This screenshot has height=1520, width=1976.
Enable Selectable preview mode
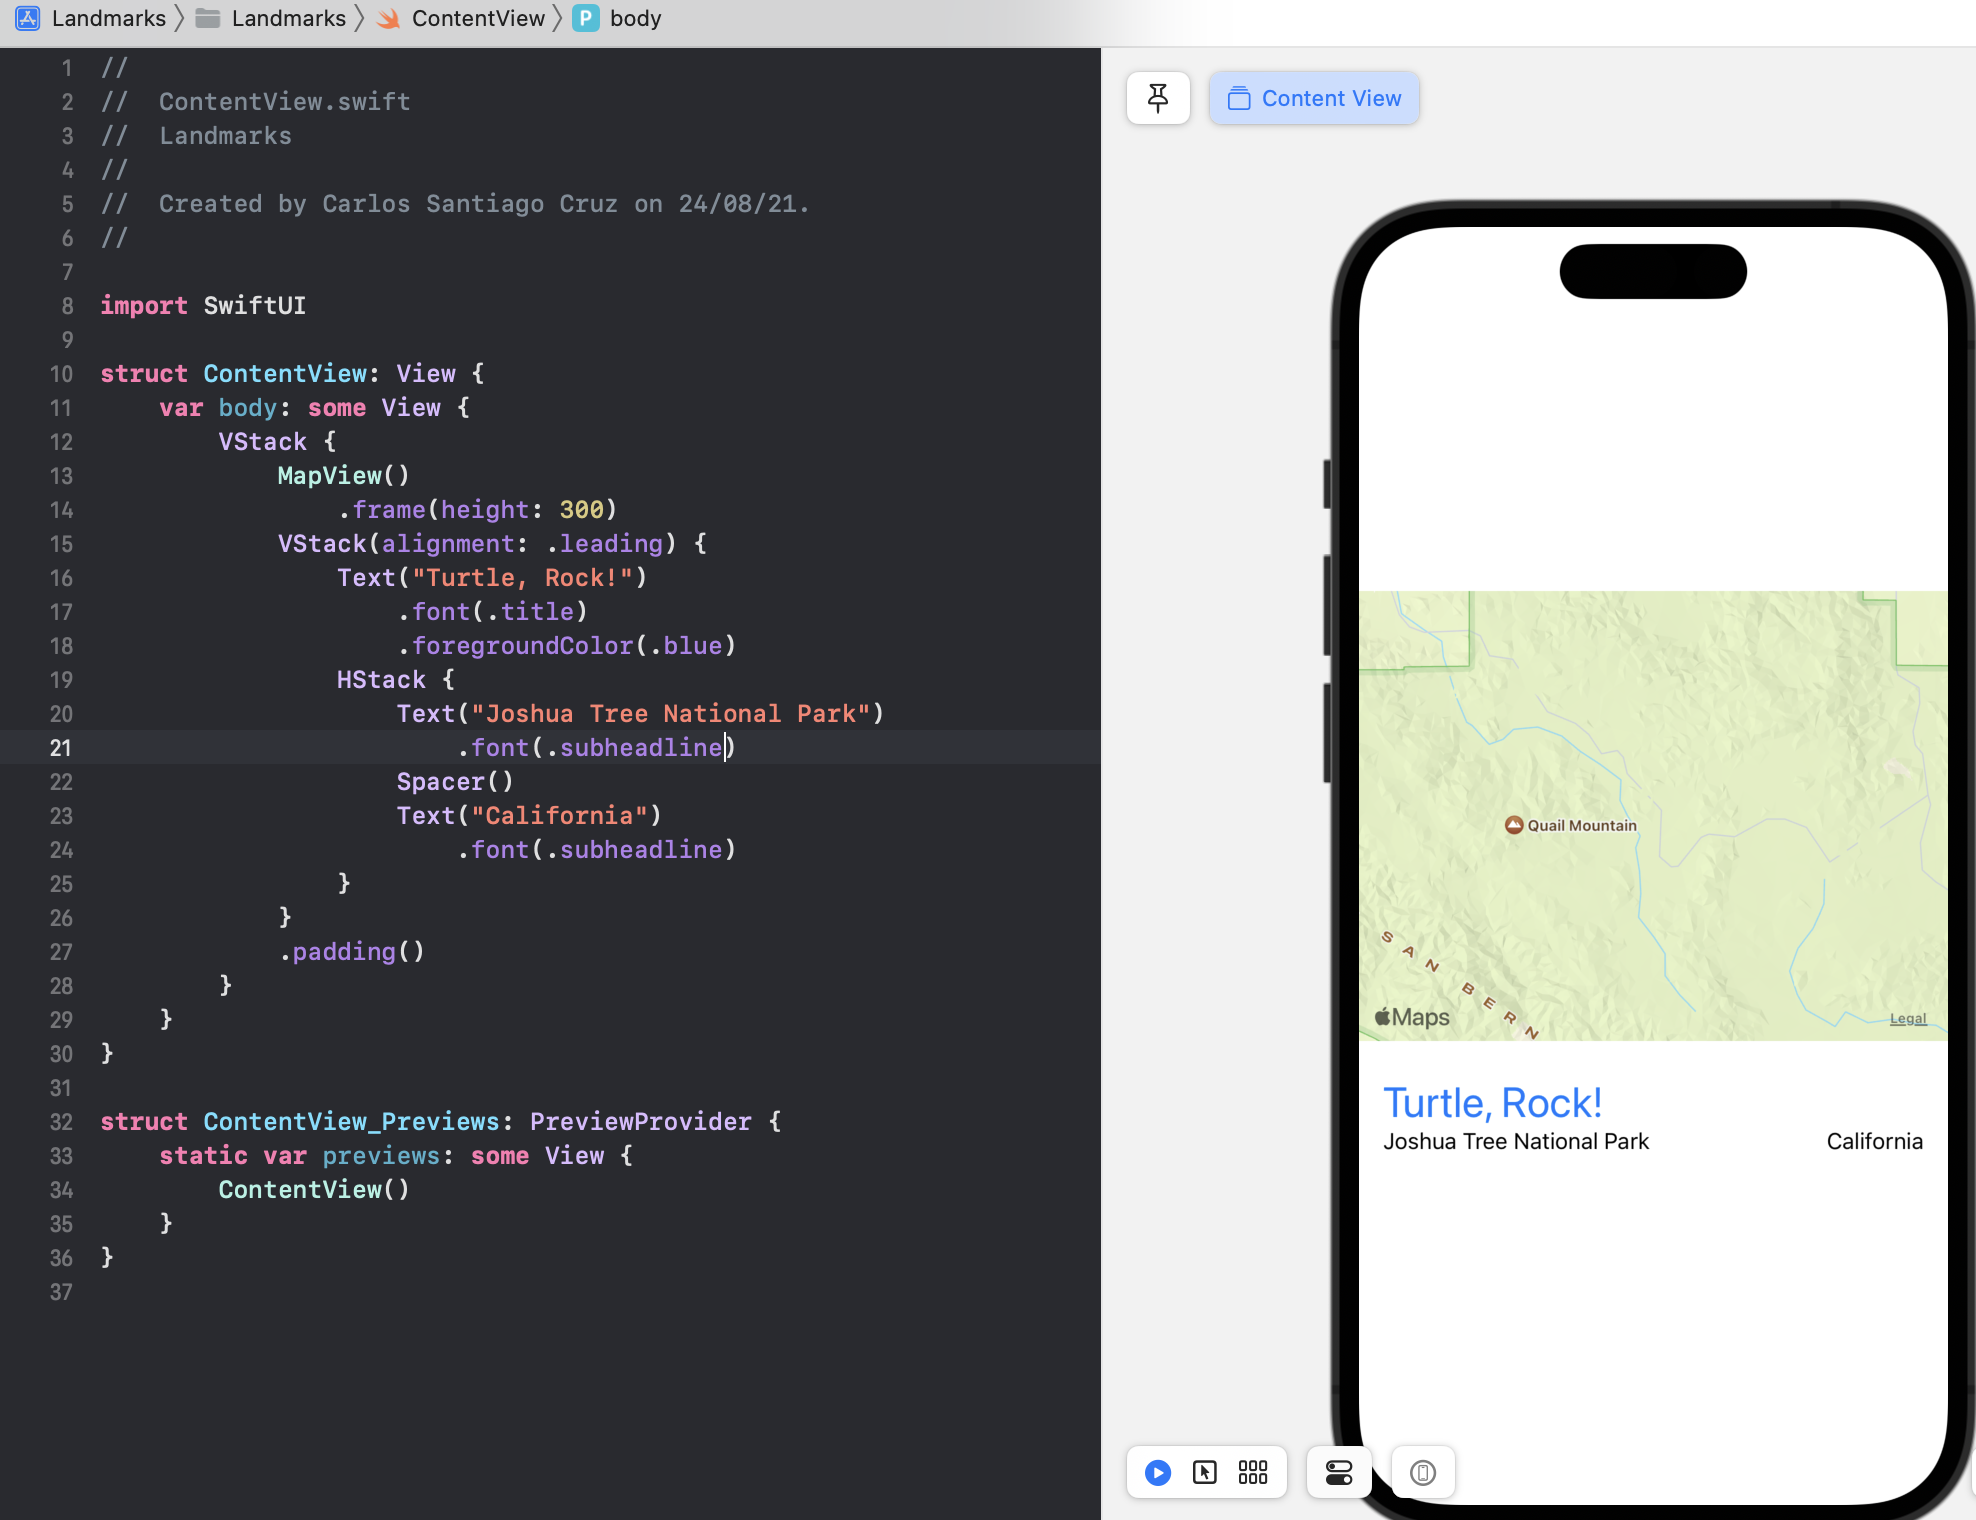[1205, 1472]
